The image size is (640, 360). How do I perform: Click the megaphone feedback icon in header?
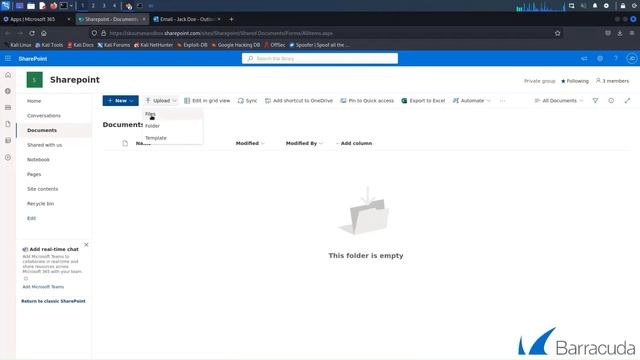point(584,58)
